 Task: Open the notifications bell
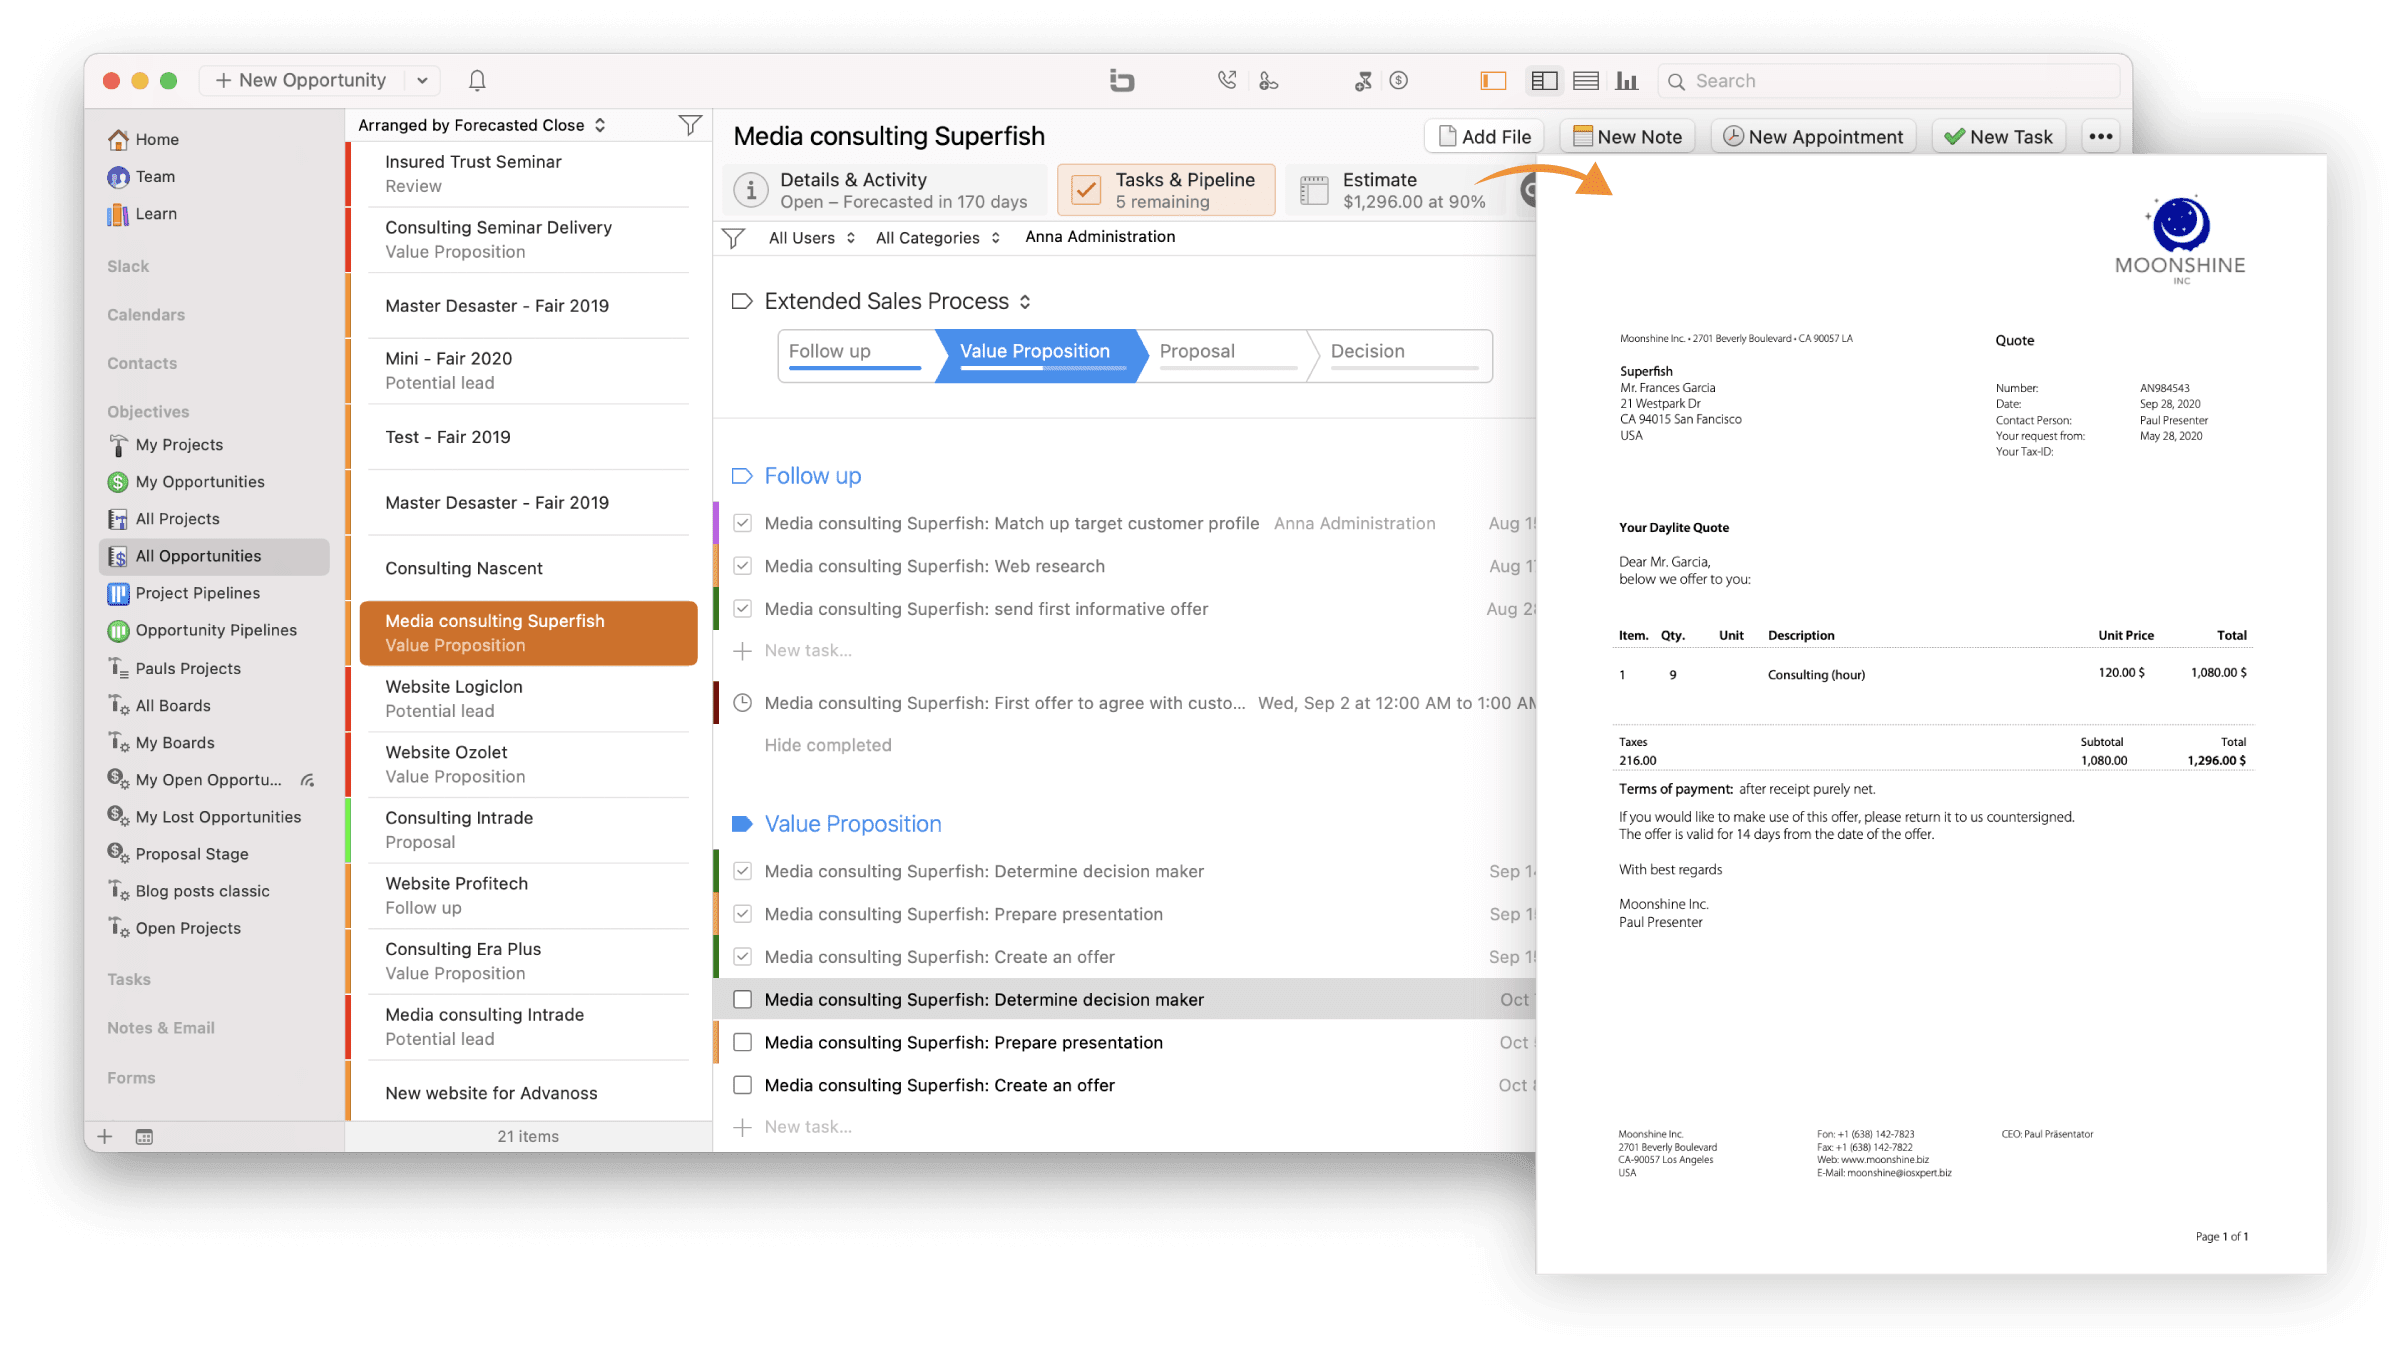[x=477, y=80]
